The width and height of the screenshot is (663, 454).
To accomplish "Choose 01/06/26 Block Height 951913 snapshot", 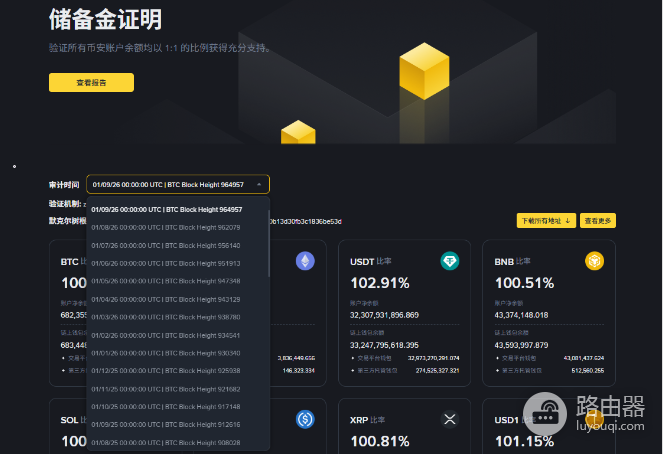I will (x=166, y=263).
